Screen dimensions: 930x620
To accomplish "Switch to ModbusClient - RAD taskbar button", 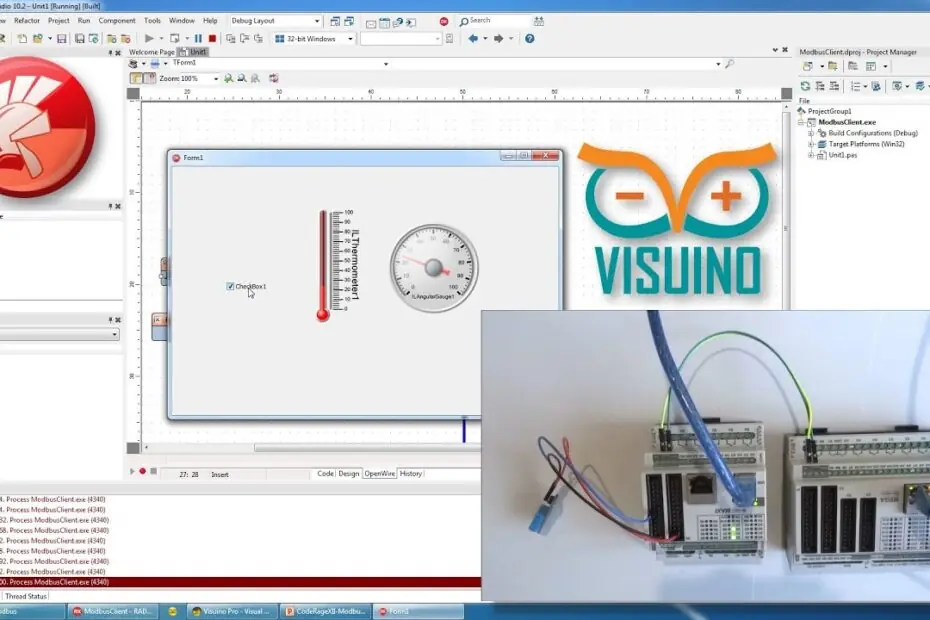I will 112,611.
